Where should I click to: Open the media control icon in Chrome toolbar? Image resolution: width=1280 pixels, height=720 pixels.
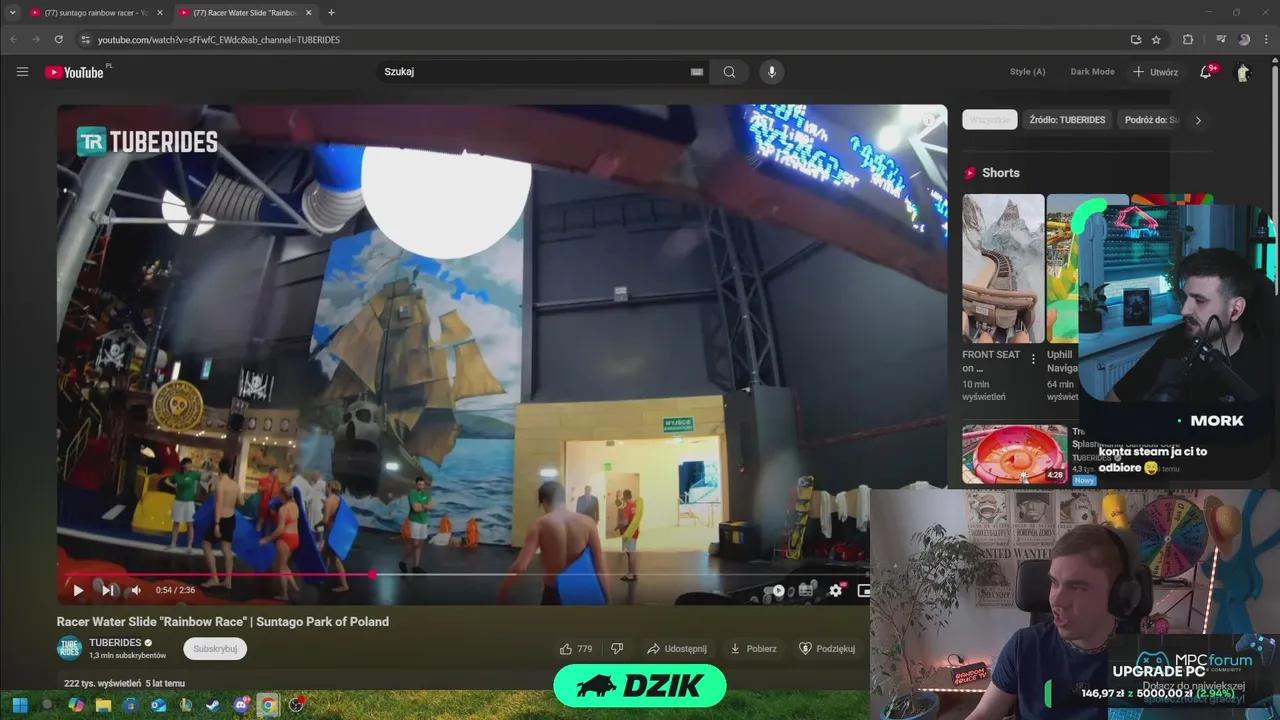point(1221,40)
